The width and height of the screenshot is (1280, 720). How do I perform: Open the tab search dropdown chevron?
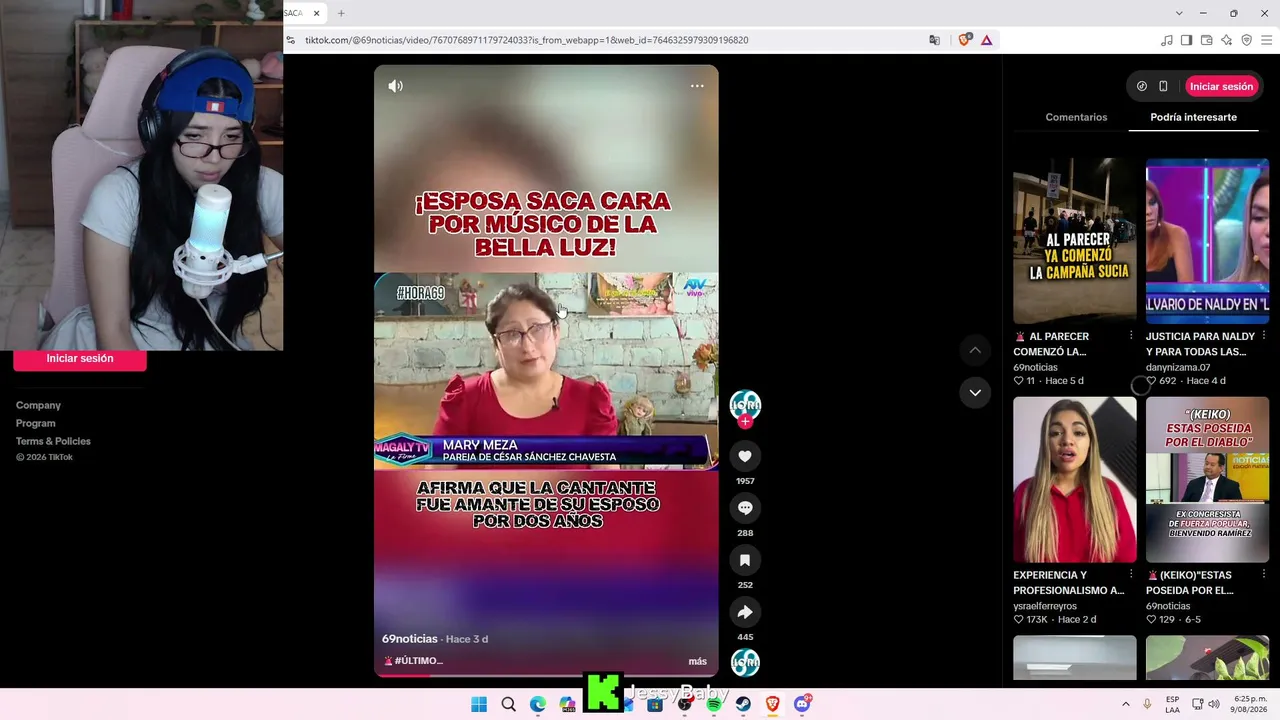click(1179, 13)
